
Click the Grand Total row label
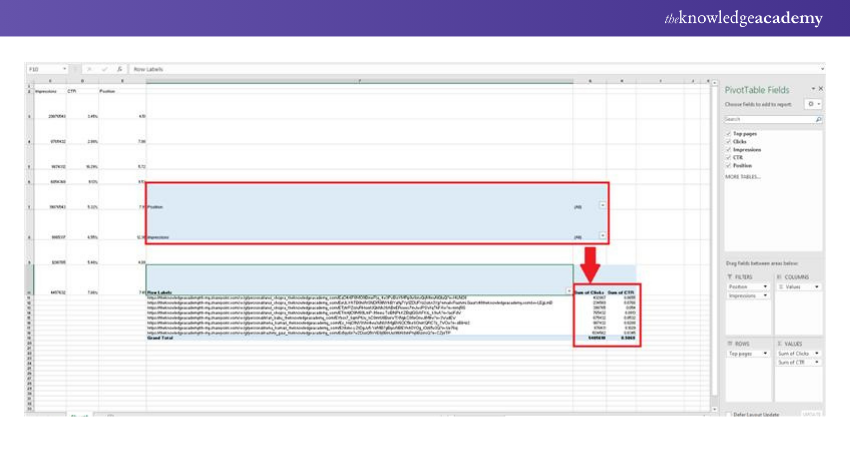point(161,338)
